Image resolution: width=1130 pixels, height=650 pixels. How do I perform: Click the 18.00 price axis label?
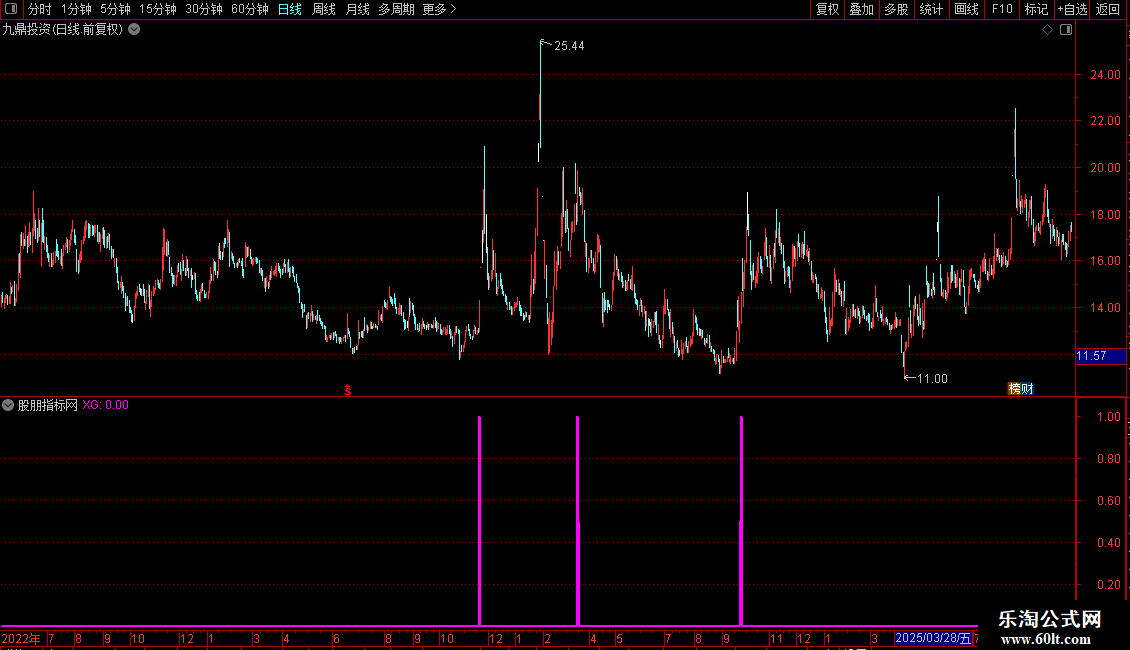coord(1105,215)
